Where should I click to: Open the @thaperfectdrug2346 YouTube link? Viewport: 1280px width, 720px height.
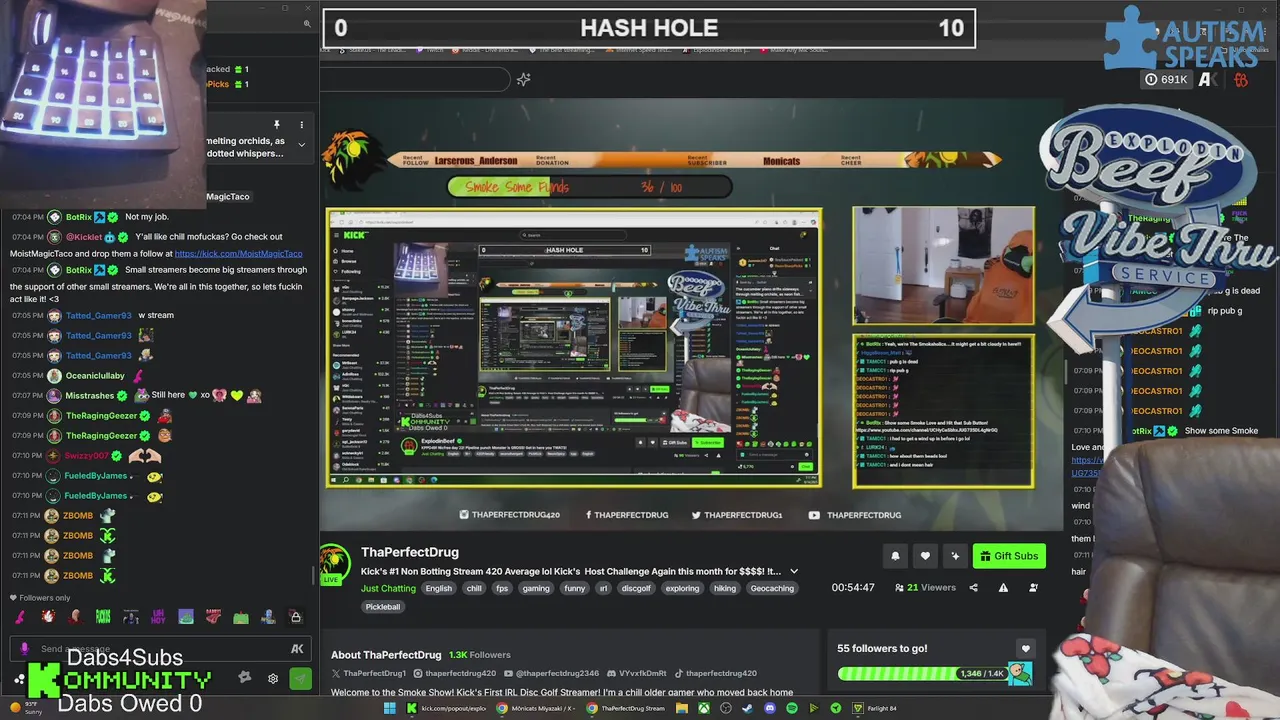(x=552, y=673)
